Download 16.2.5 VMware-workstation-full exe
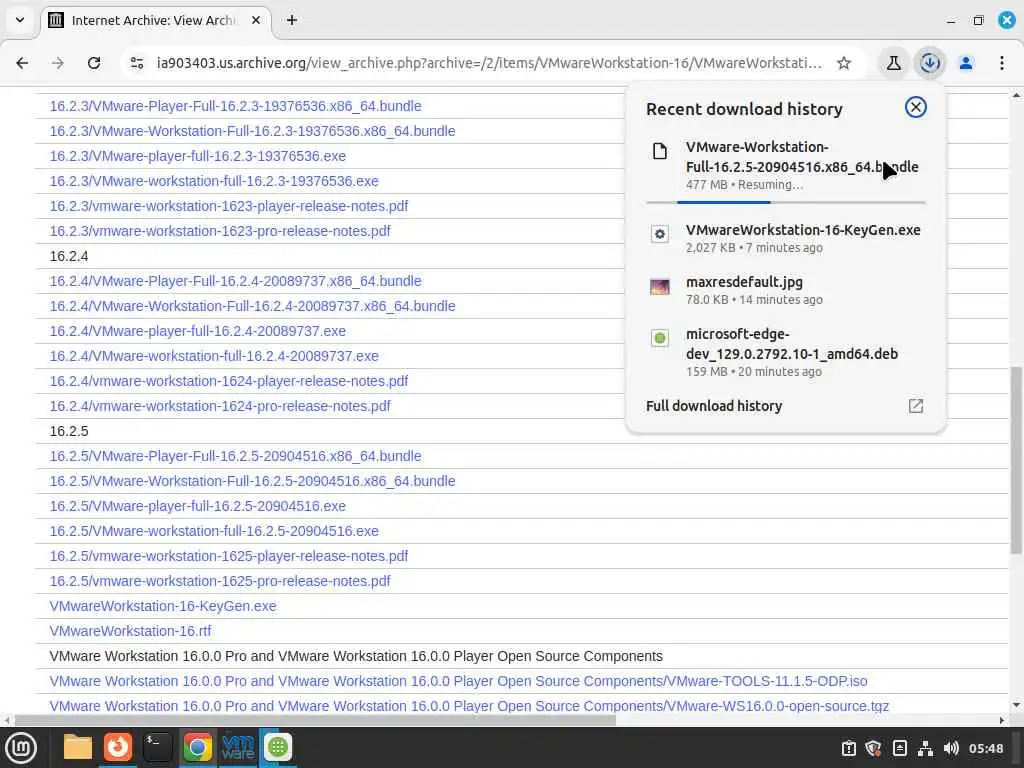Image resolution: width=1024 pixels, height=768 pixels. click(x=214, y=531)
